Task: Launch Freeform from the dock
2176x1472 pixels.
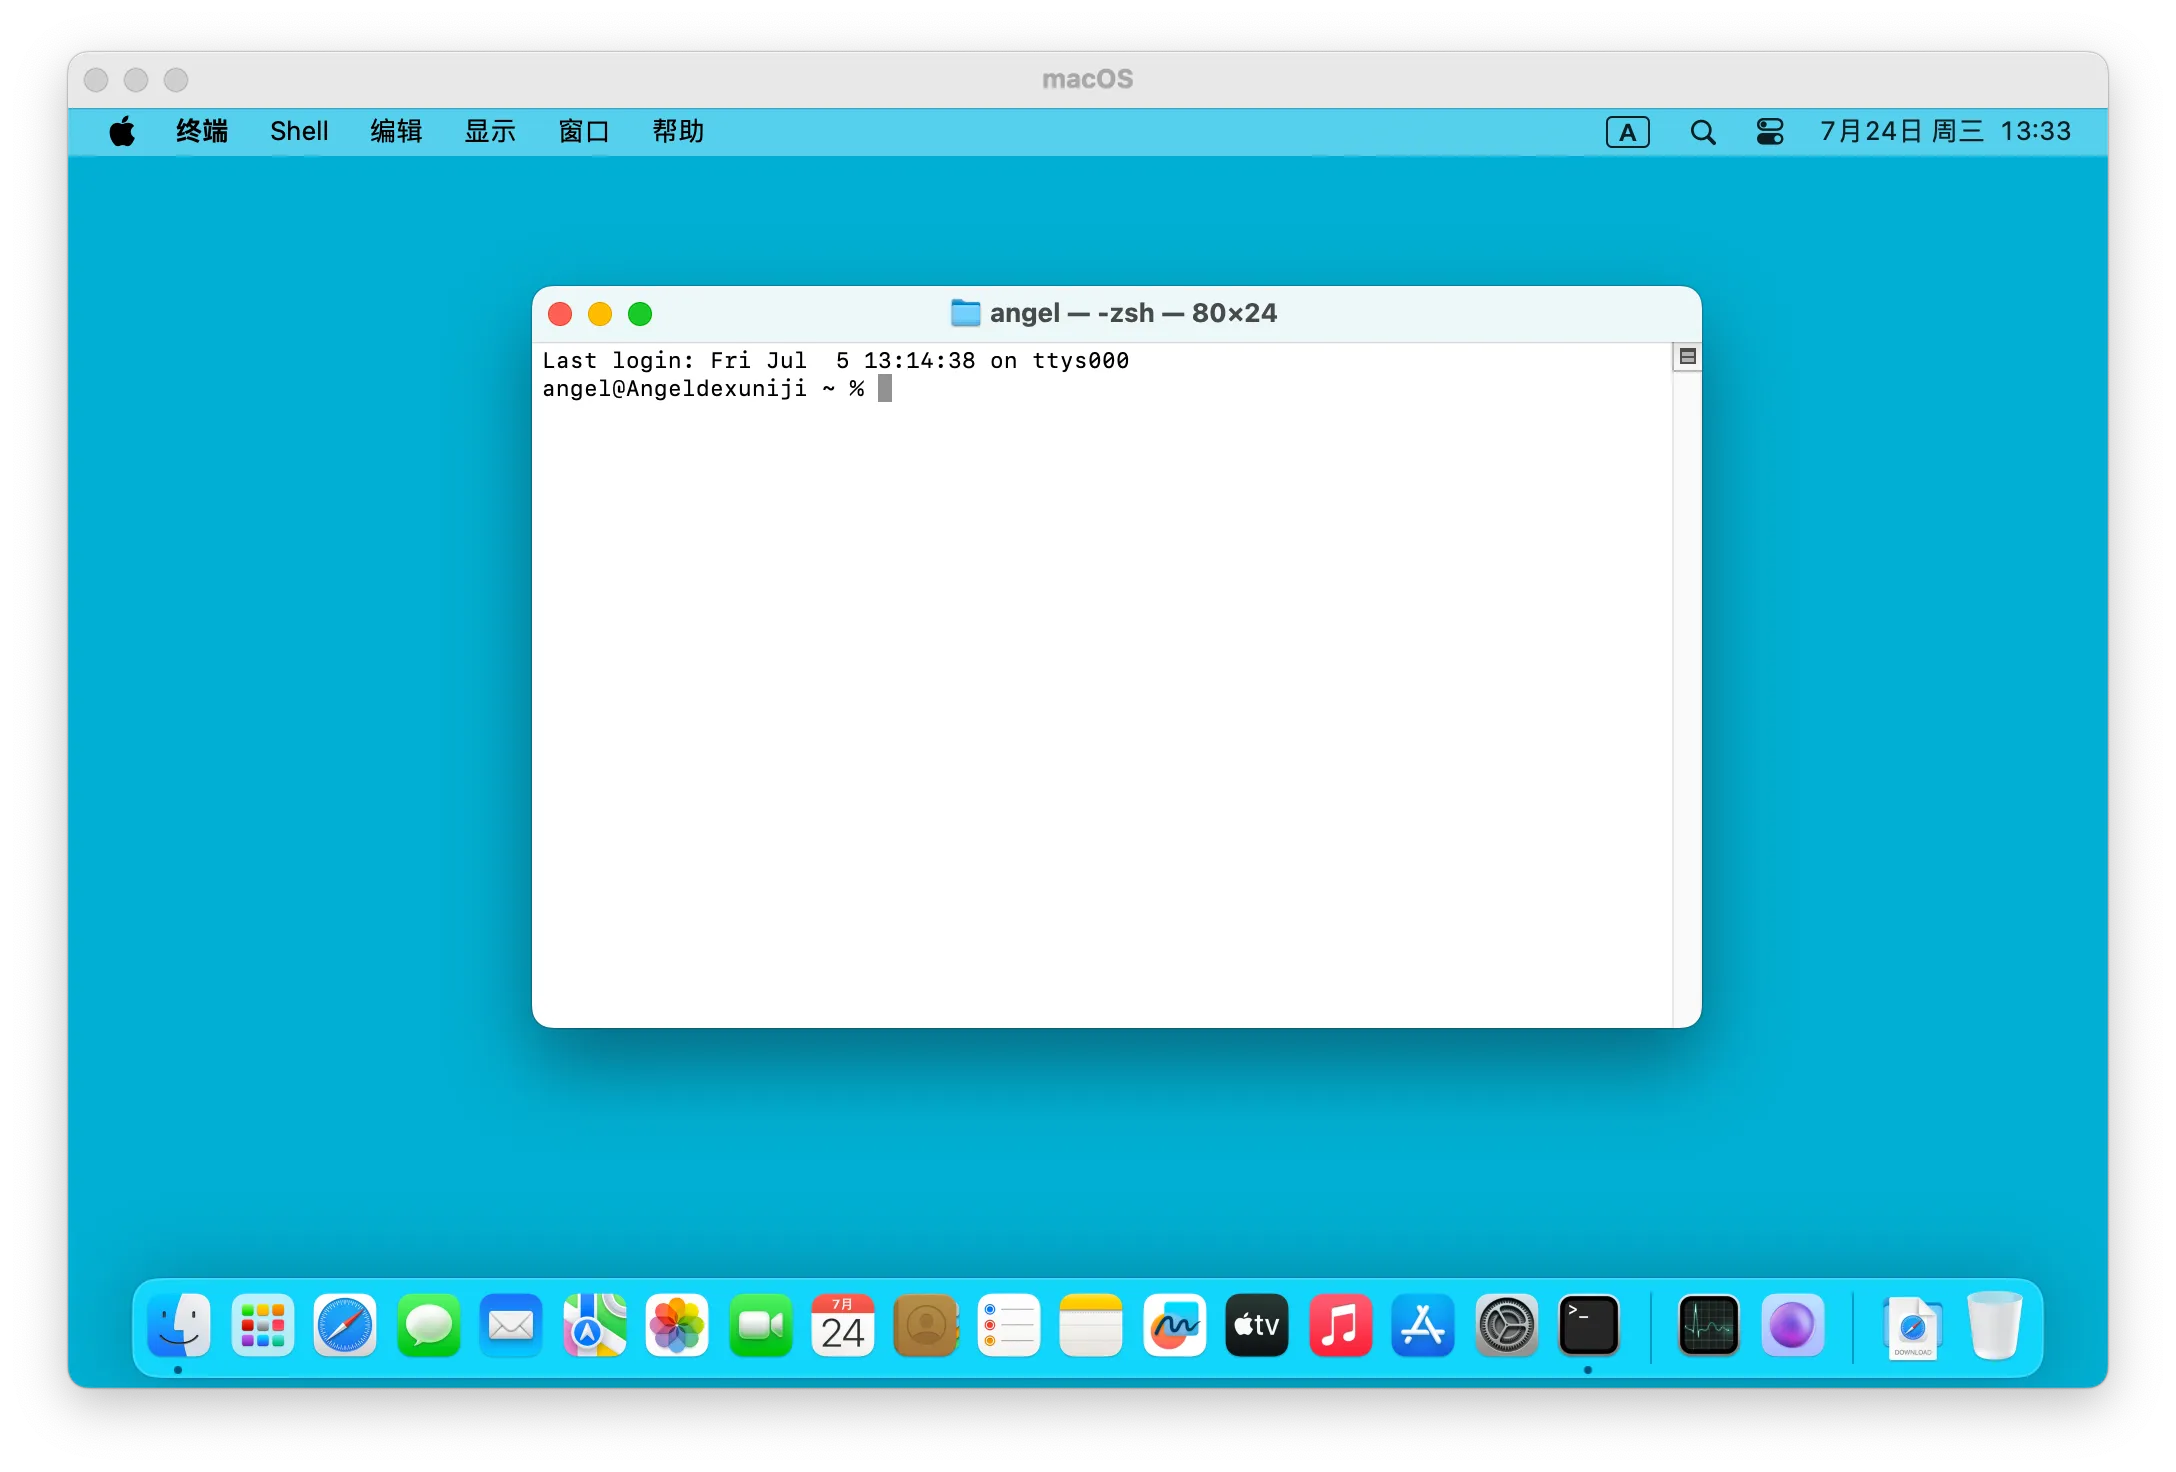Action: (x=1175, y=1326)
